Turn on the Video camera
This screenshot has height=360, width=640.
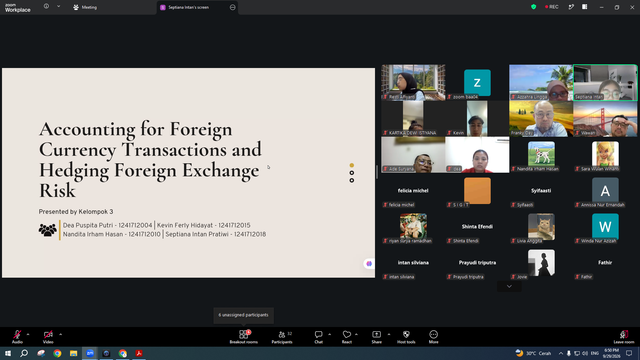pyautogui.click(x=48, y=335)
